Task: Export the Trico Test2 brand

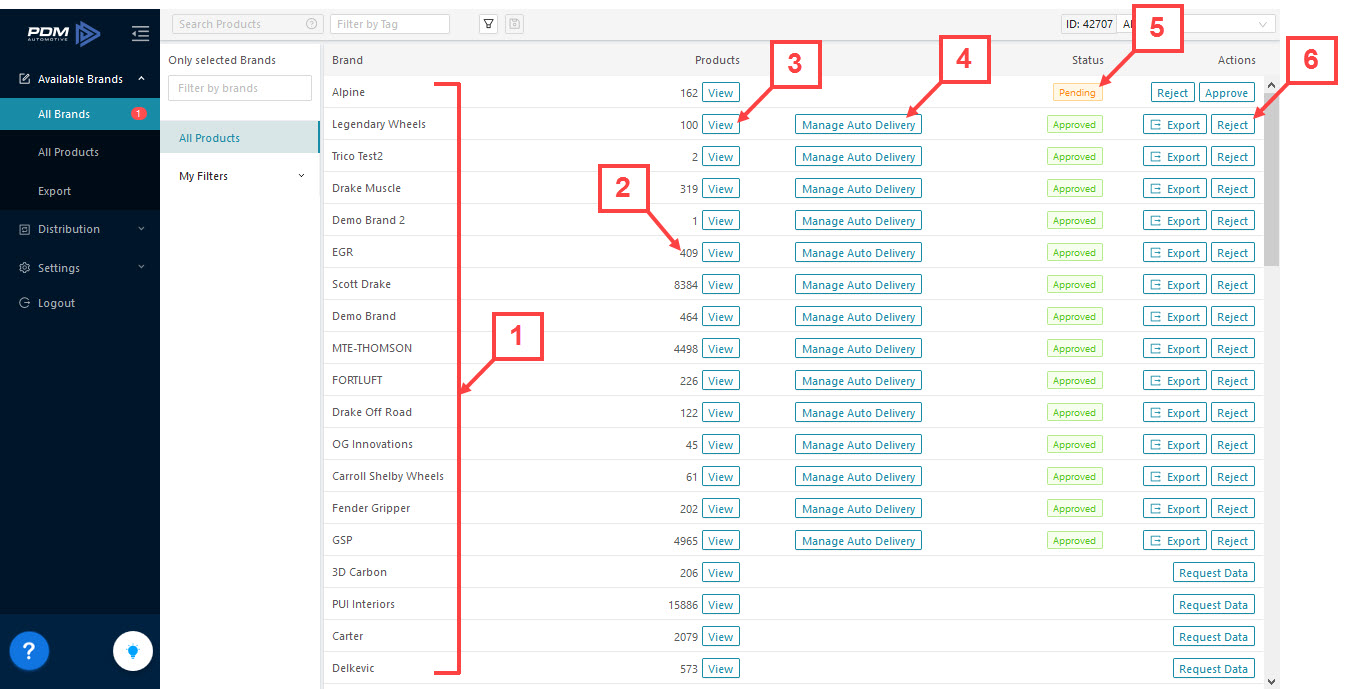Action: pos(1175,157)
